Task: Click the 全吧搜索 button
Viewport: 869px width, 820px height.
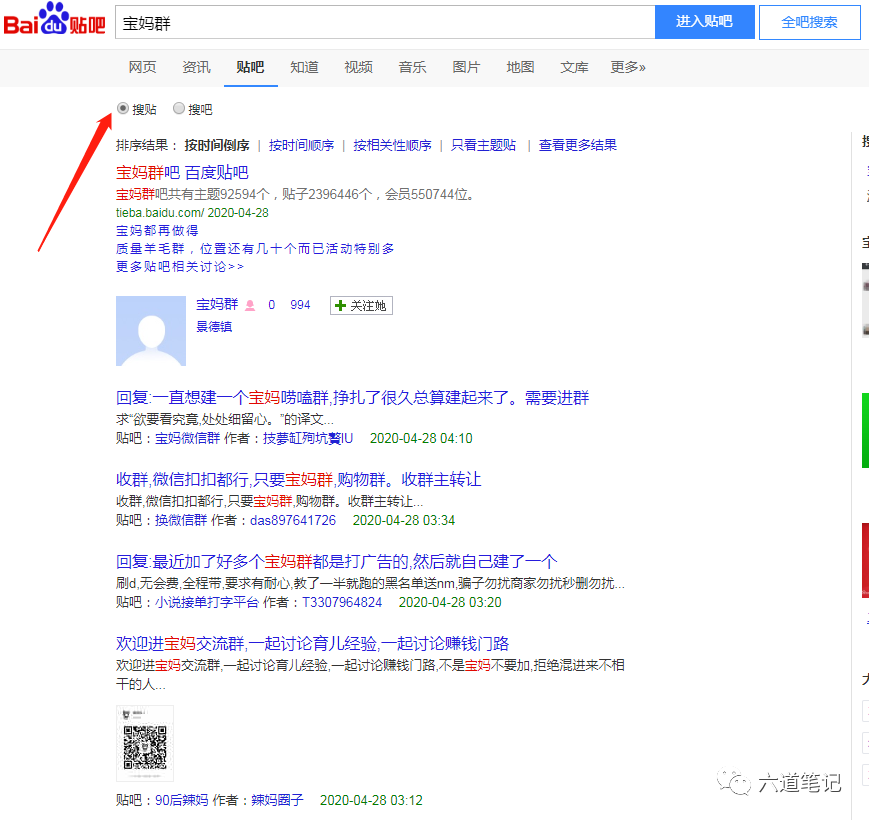Action: coord(809,22)
